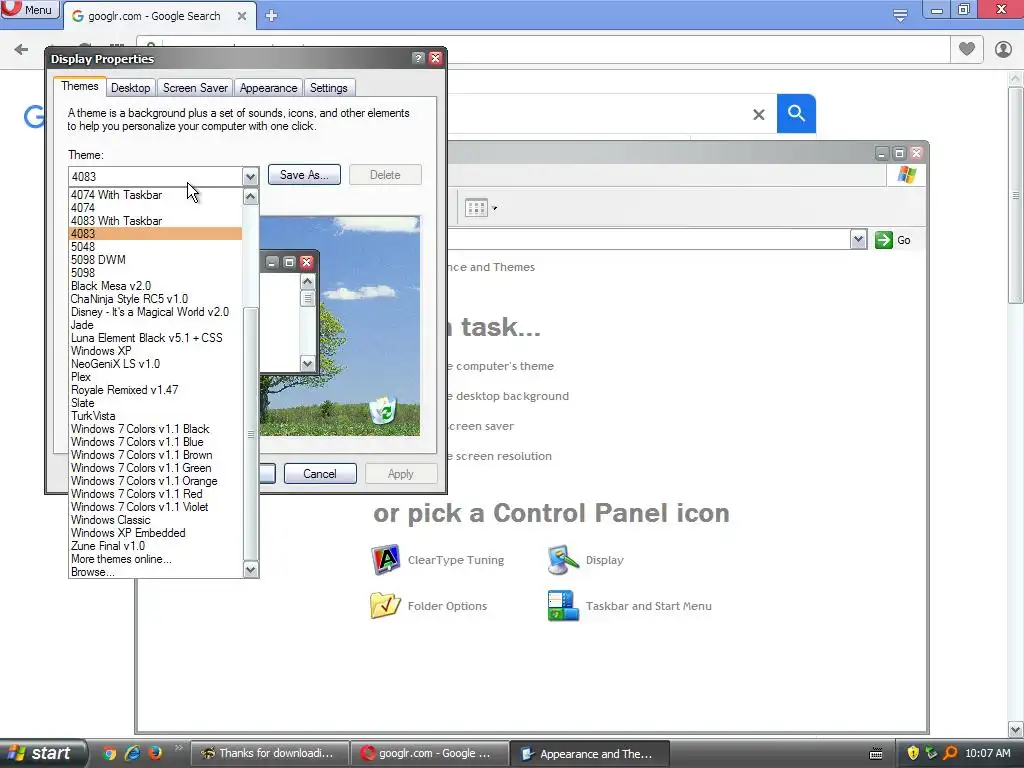The image size is (1024, 768).
Task: Click Cancel in Display Properties
Action: pos(320,473)
